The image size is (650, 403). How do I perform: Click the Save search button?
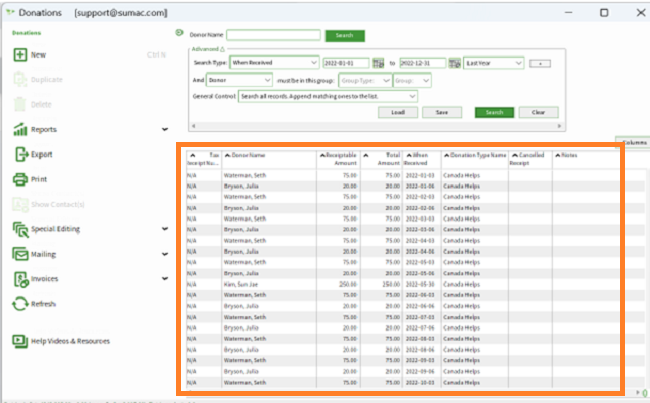[x=442, y=112]
